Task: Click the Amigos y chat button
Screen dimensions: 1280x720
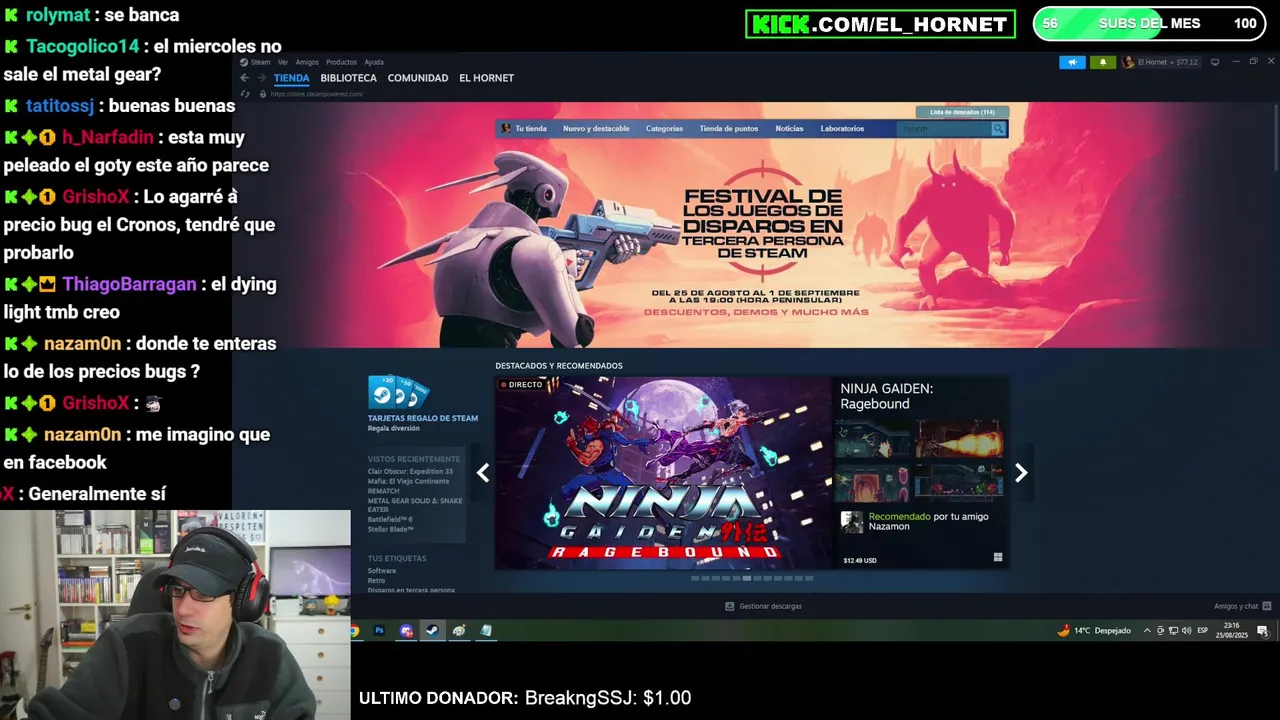Action: point(1242,606)
